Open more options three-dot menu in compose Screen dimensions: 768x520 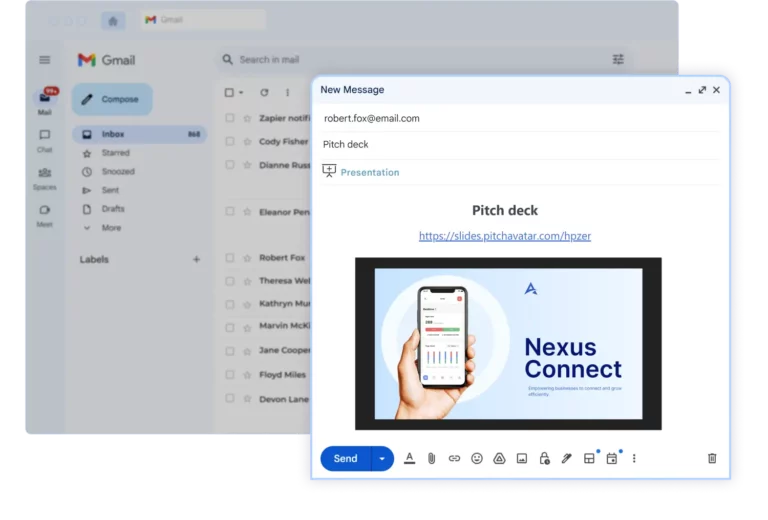(x=634, y=458)
